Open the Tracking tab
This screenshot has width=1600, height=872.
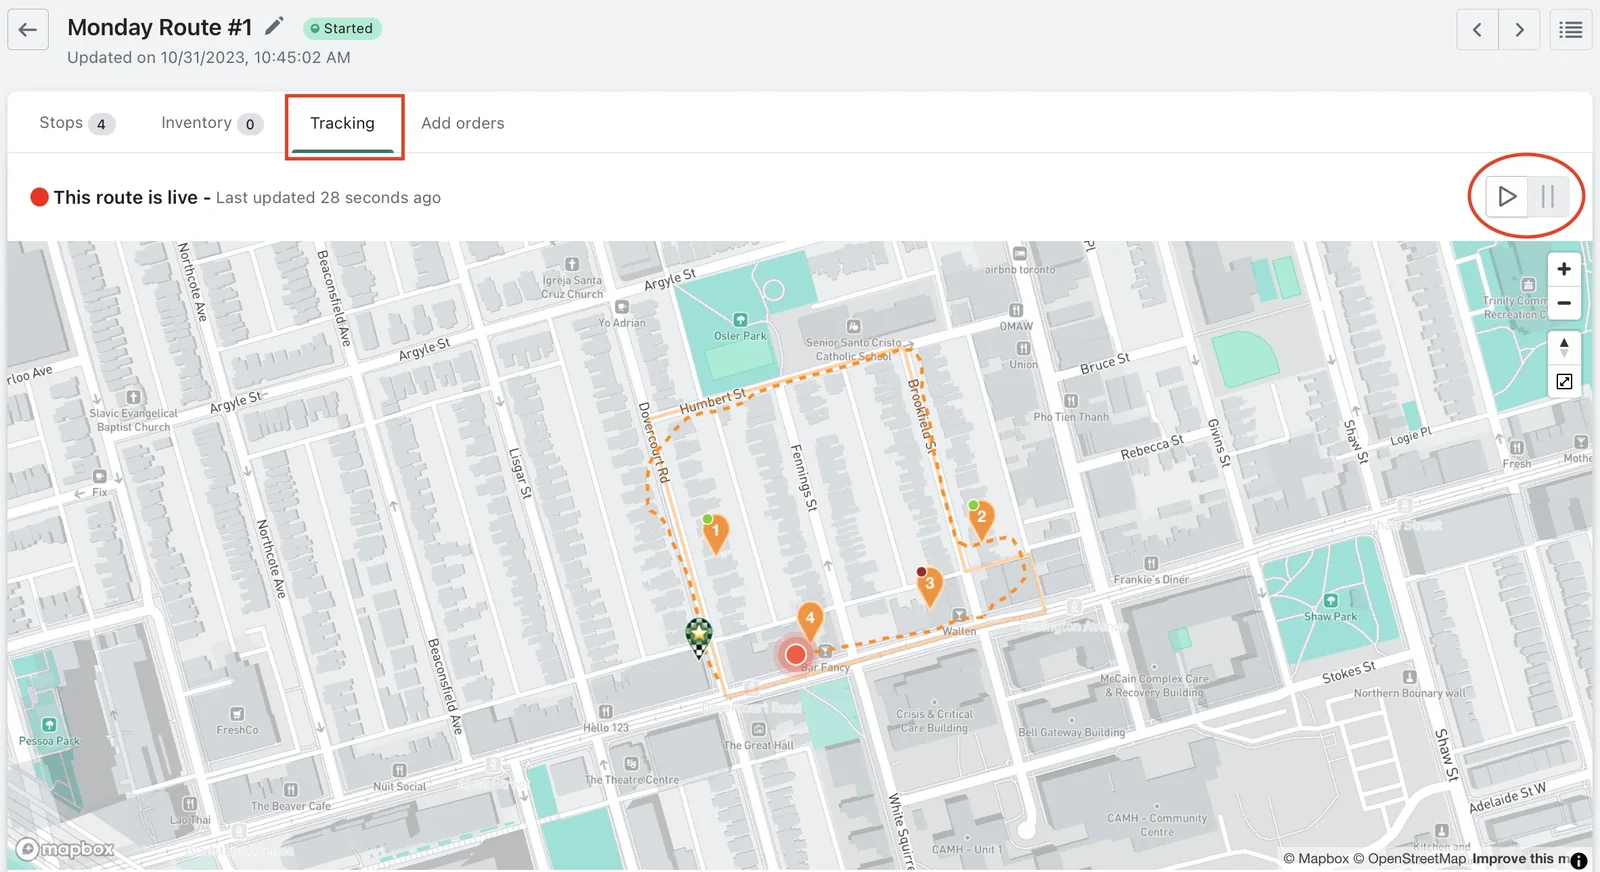tap(342, 123)
